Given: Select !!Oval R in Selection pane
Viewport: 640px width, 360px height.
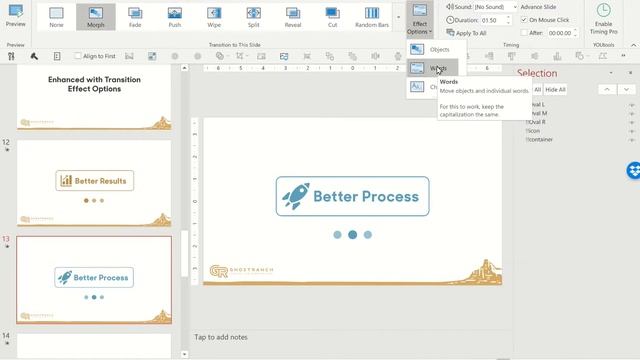Looking at the screenshot, I should click(536, 122).
